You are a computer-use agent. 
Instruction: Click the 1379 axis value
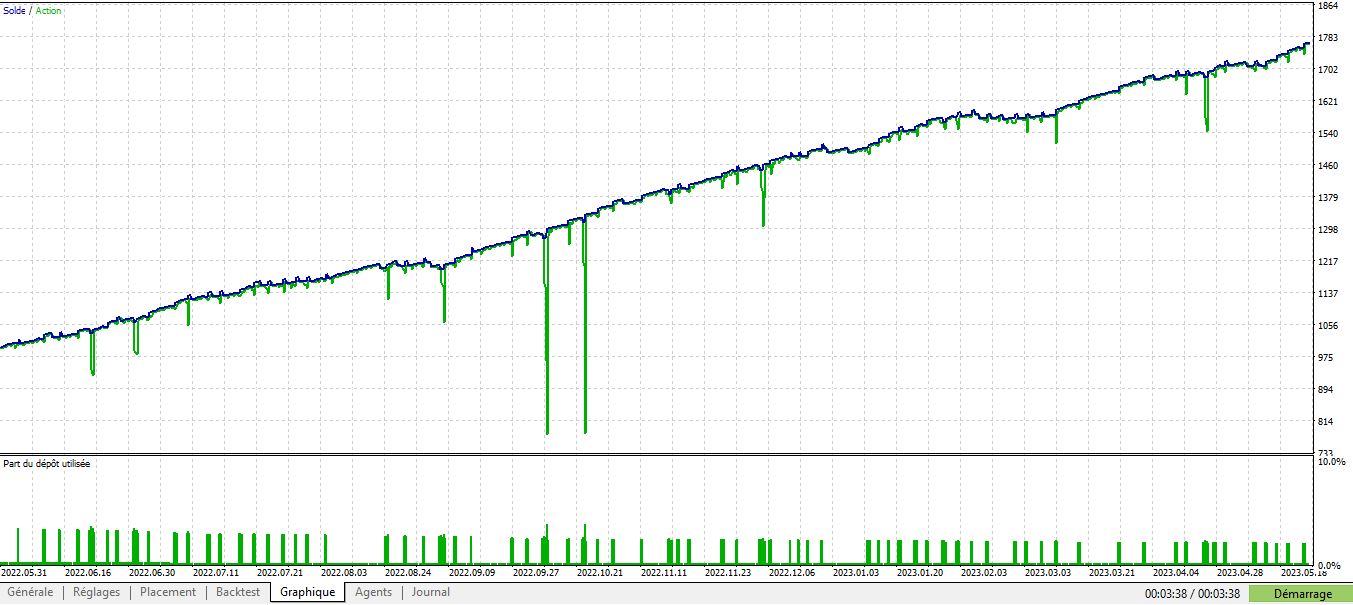1329,198
